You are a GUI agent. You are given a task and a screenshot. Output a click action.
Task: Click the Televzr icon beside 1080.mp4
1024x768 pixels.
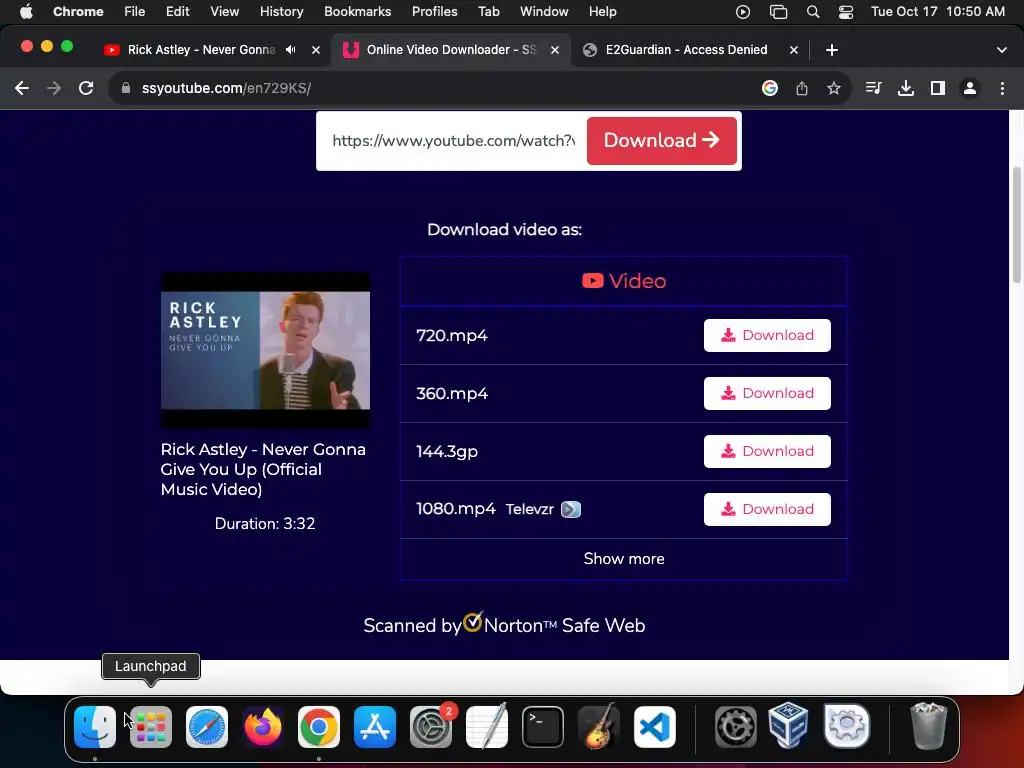pos(571,509)
